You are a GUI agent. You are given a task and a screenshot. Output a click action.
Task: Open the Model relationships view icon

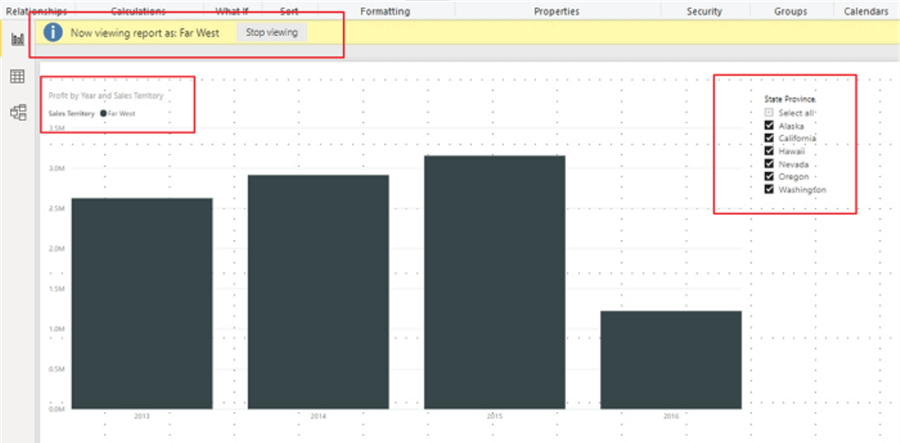pos(17,112)
